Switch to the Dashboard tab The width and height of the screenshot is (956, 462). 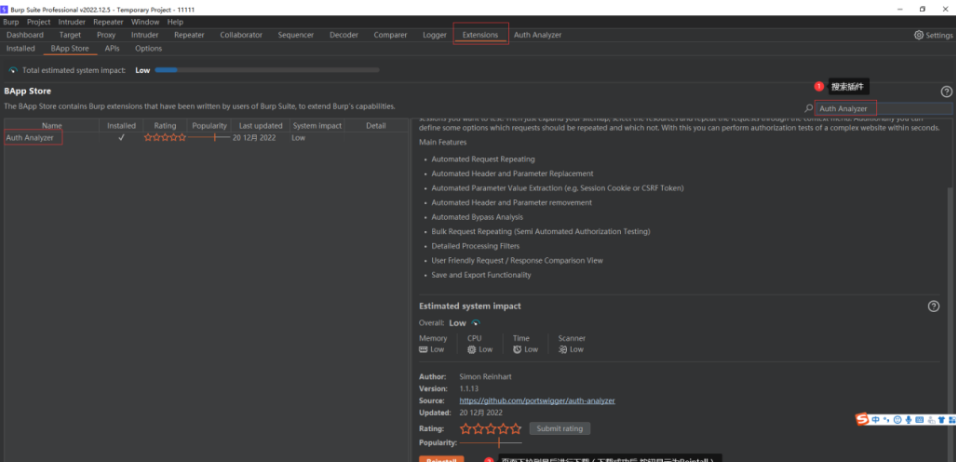[x=25, y=35]
